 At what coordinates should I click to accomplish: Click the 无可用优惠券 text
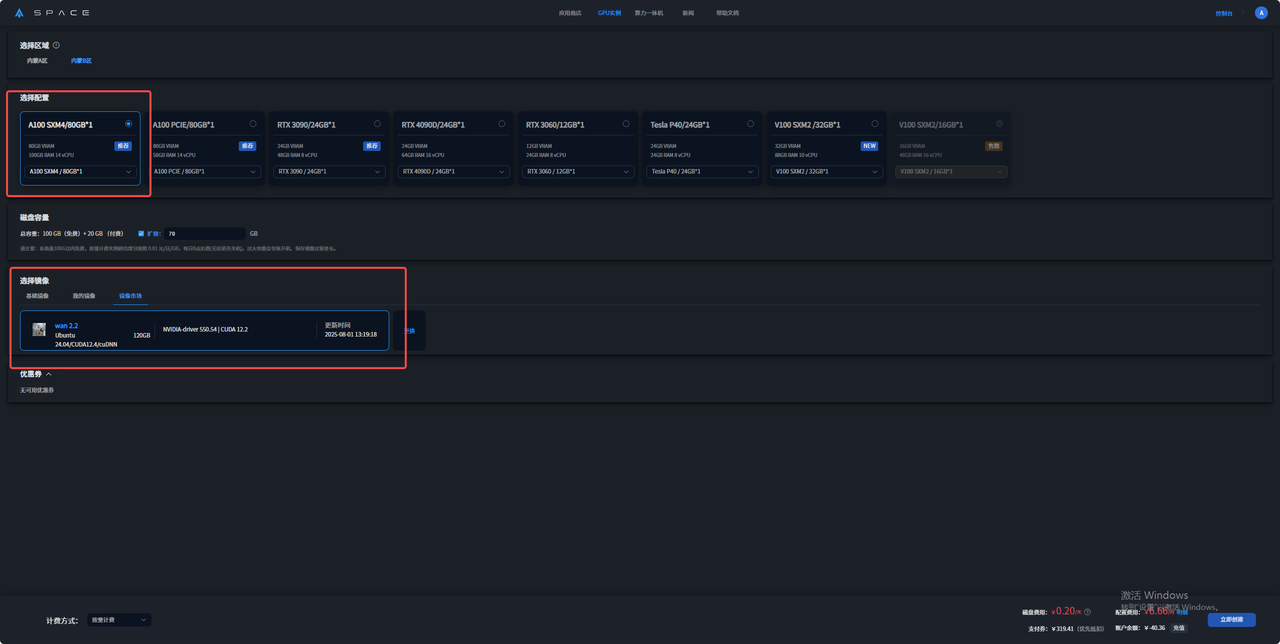click(x=37, y=390)
